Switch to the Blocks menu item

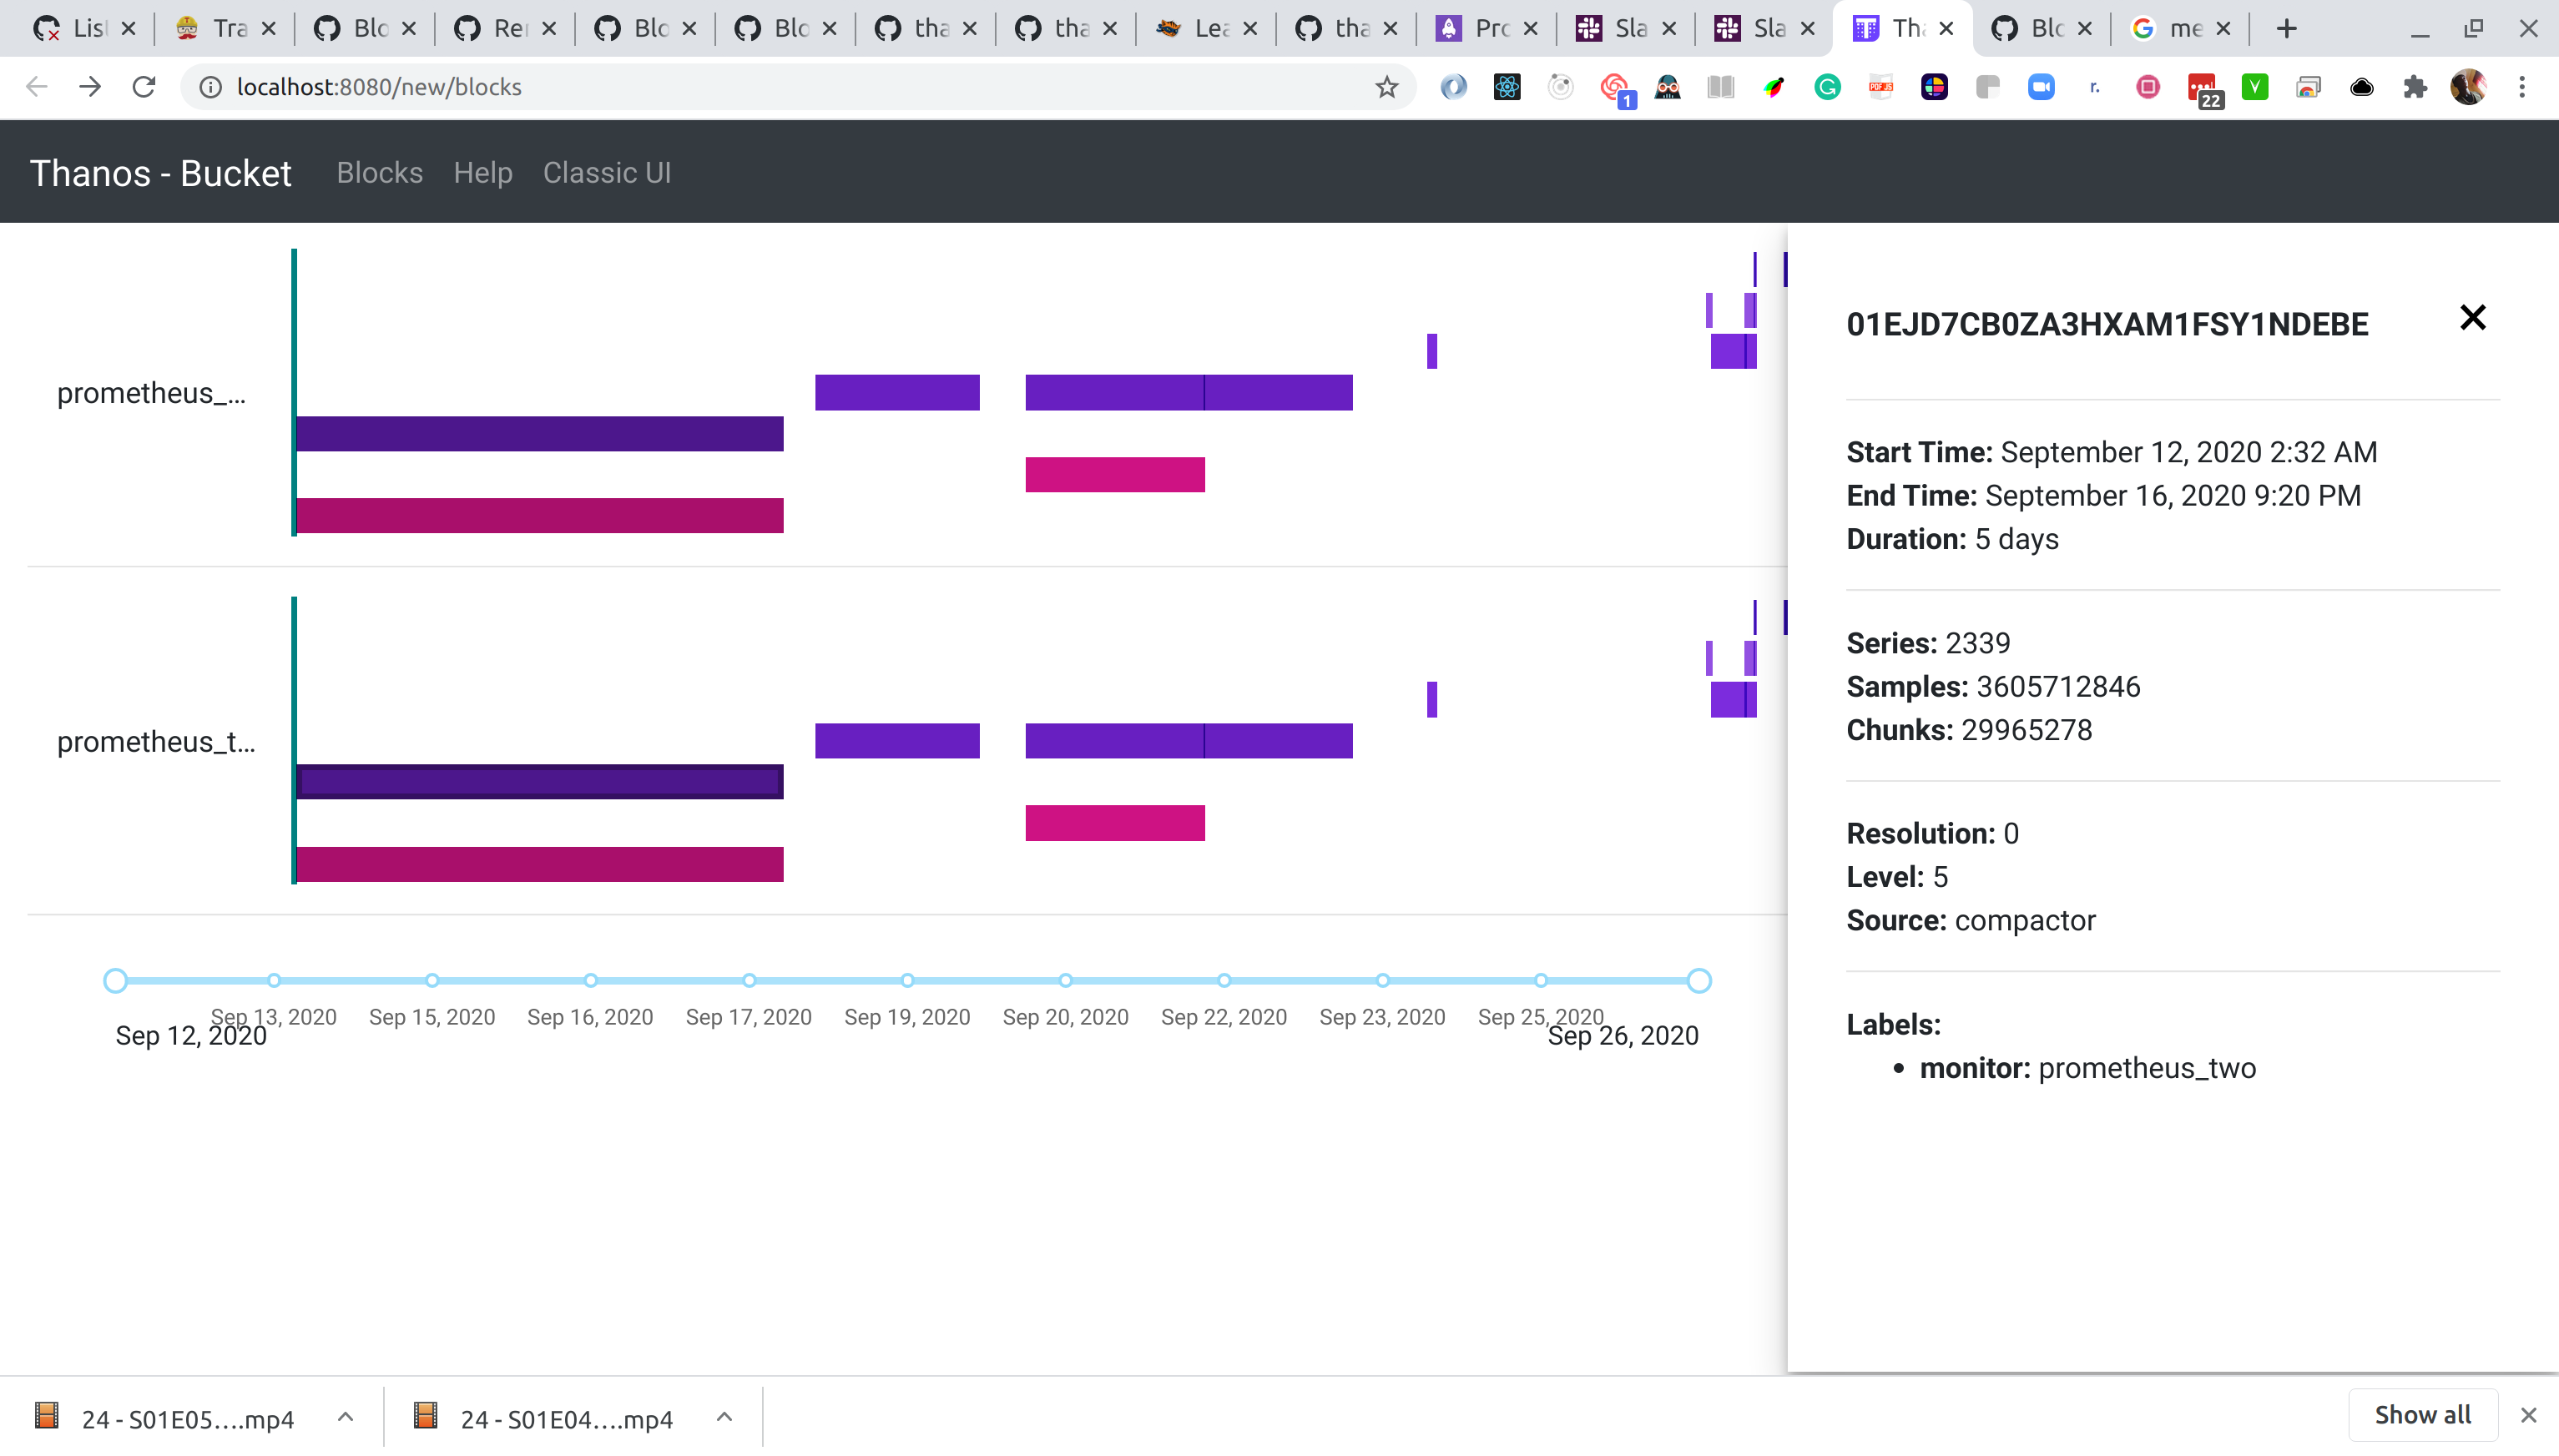click(379, 172)
